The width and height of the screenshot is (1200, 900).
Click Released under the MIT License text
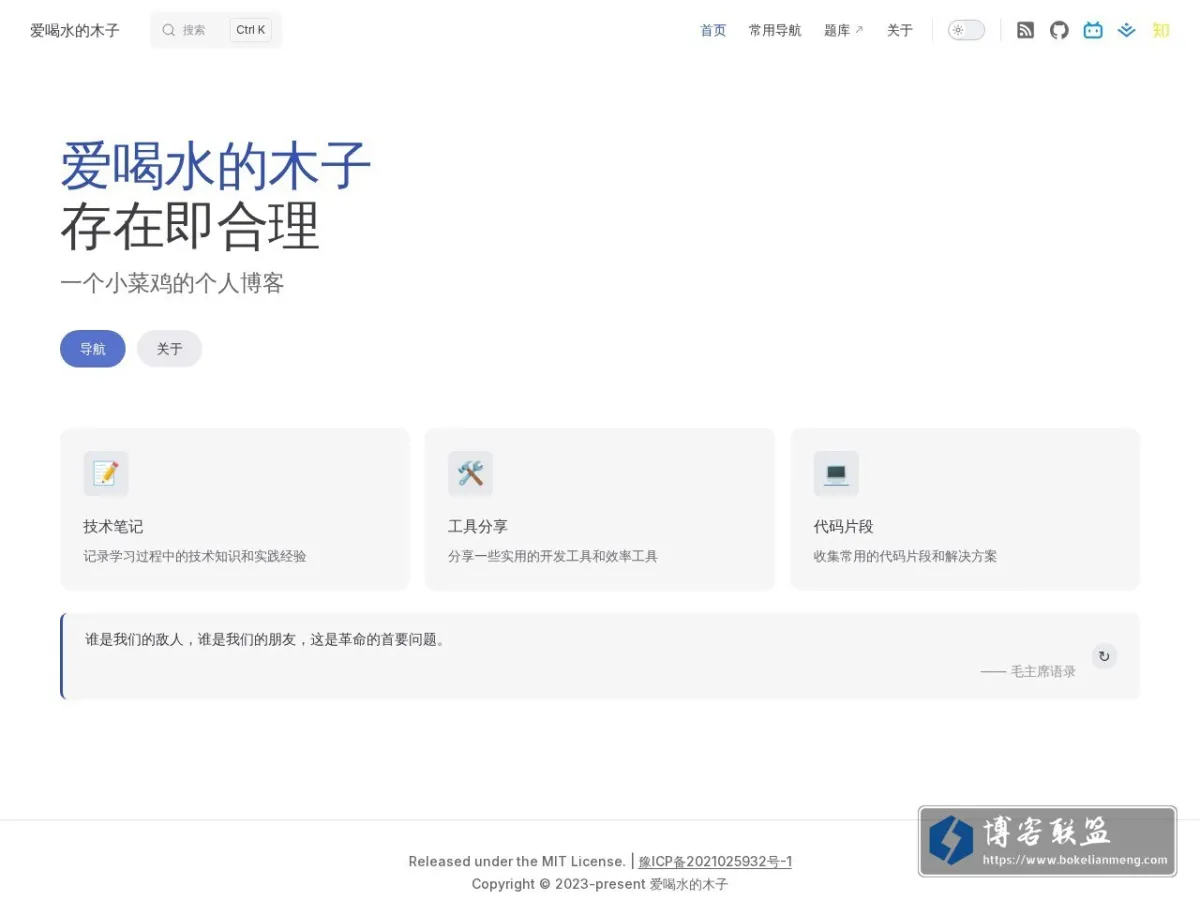point(517,861)
